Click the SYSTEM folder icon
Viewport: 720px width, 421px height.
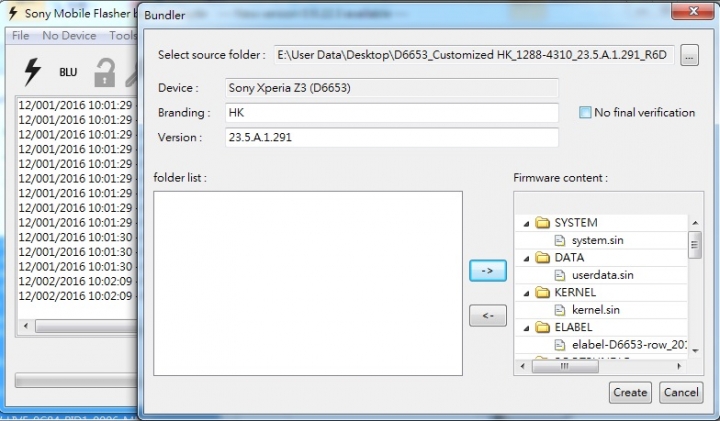point(543,223)
